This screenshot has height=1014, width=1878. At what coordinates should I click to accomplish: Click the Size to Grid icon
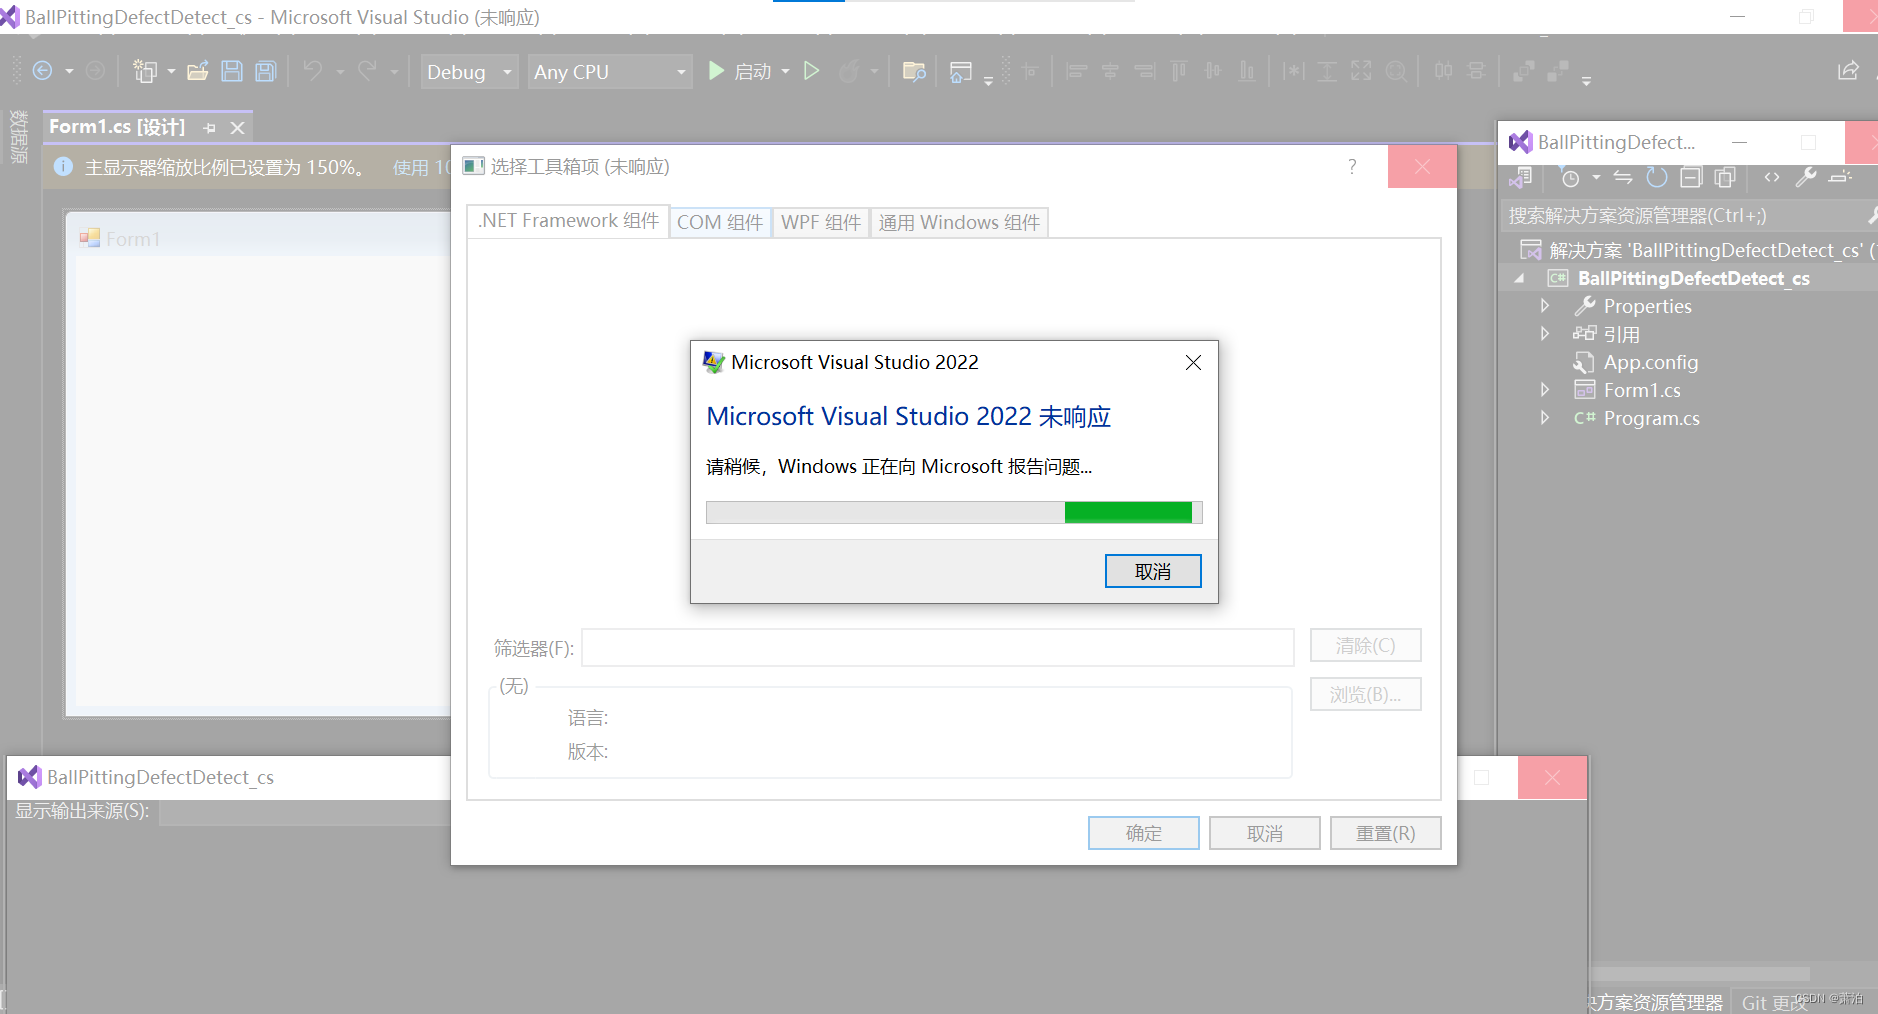coord(1396,71)
